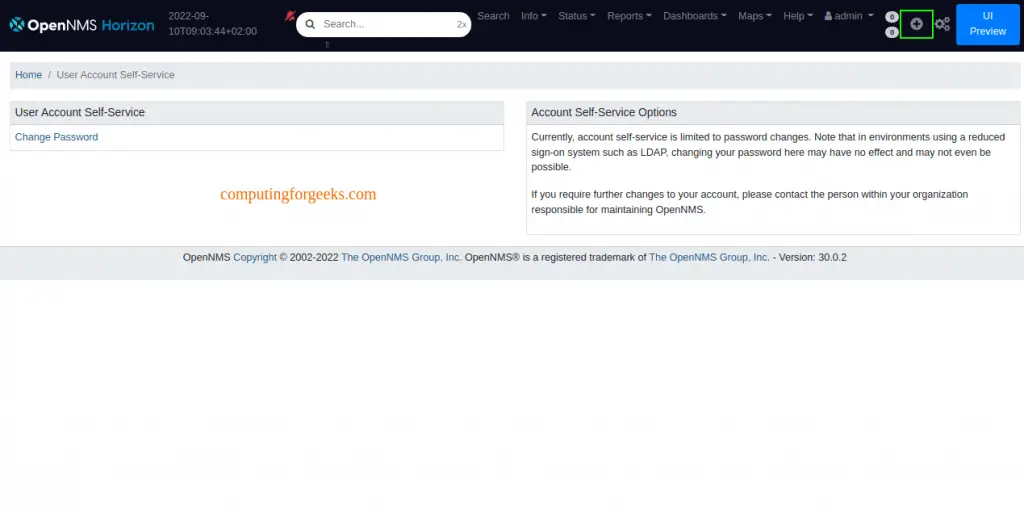Open the admin user dropdown
The width and height of the screenshot is (1024, 515).
[x=849, y=16]
